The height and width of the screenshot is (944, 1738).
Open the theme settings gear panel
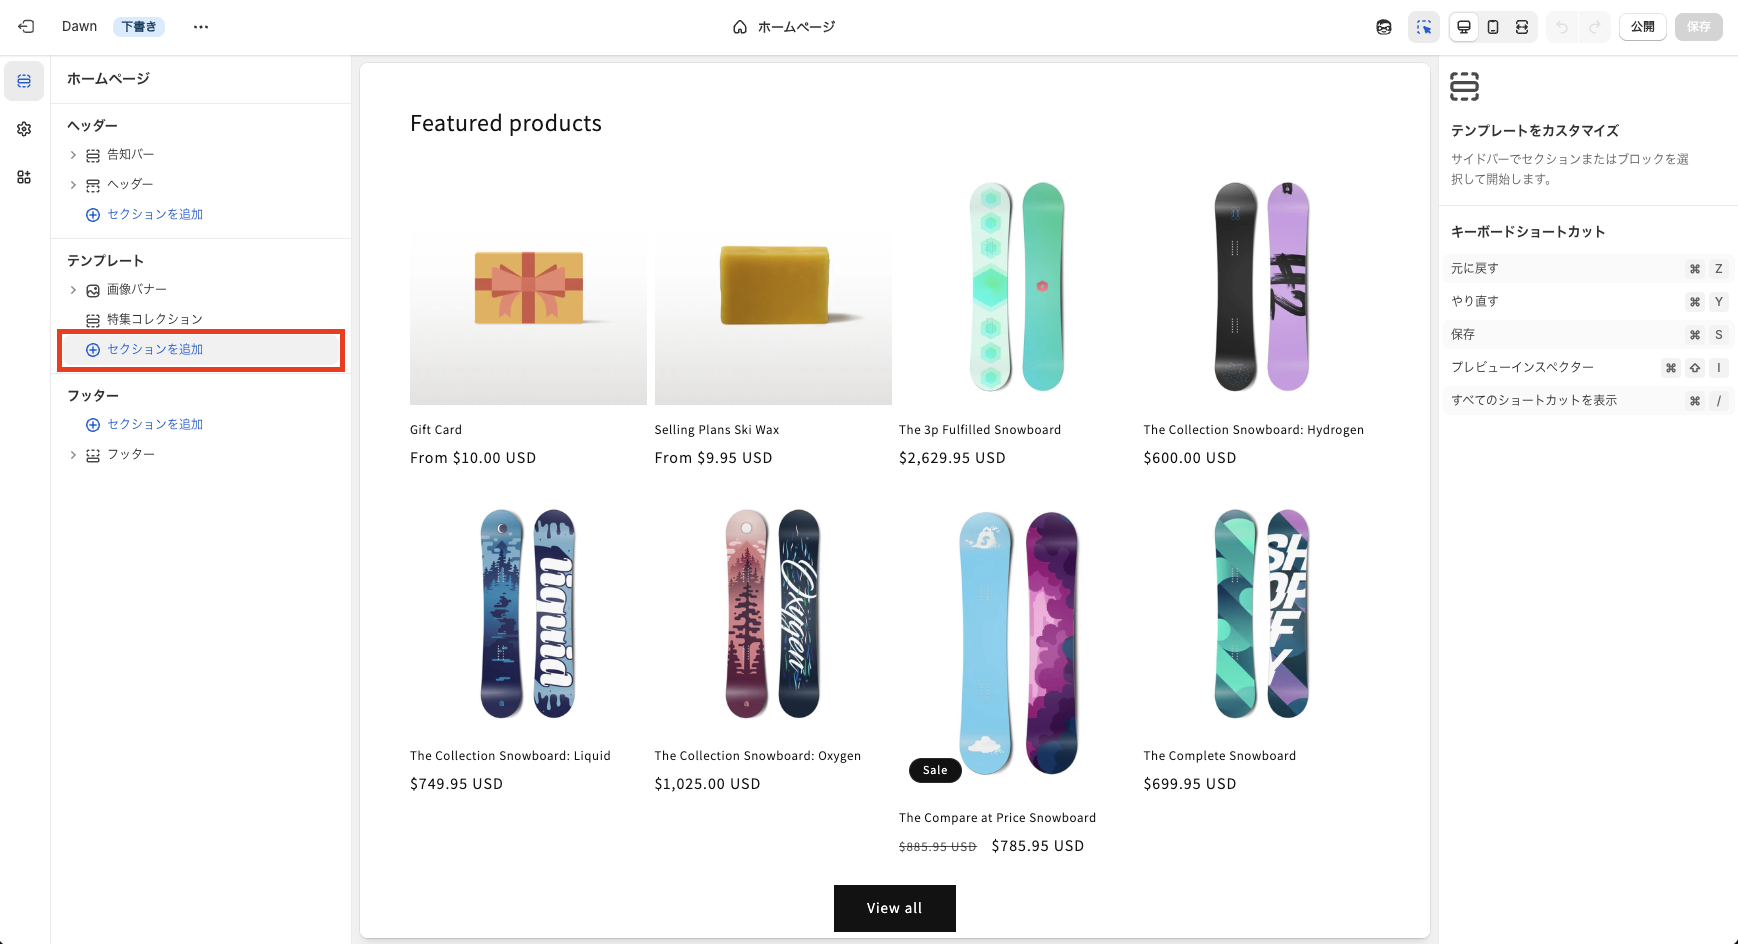click(24, 129)
